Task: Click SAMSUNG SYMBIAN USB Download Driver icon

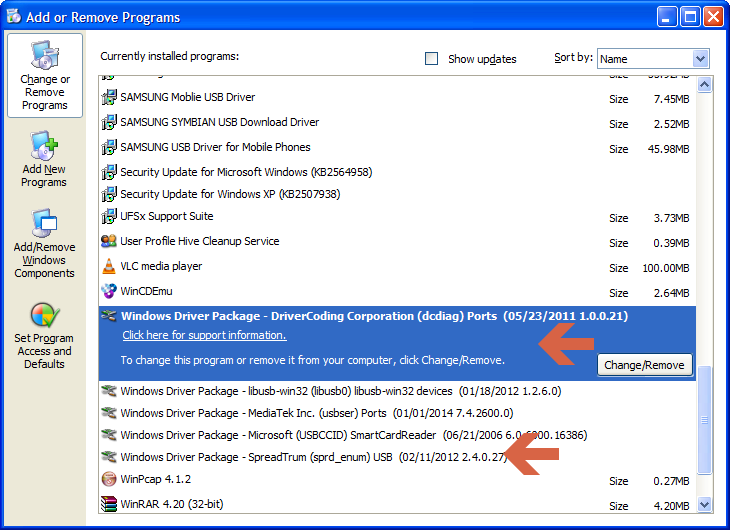Action: tap(109, 122)
